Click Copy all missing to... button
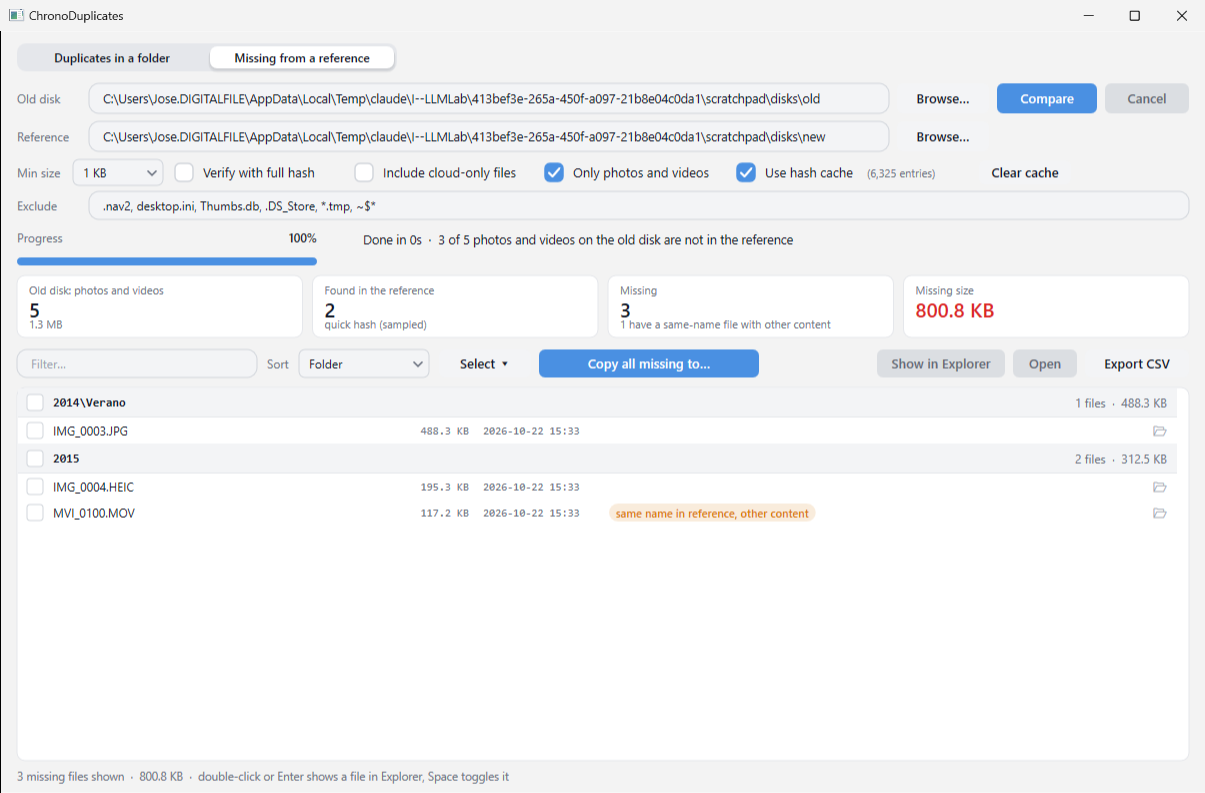1205x793 pixels. coord(649,364)
